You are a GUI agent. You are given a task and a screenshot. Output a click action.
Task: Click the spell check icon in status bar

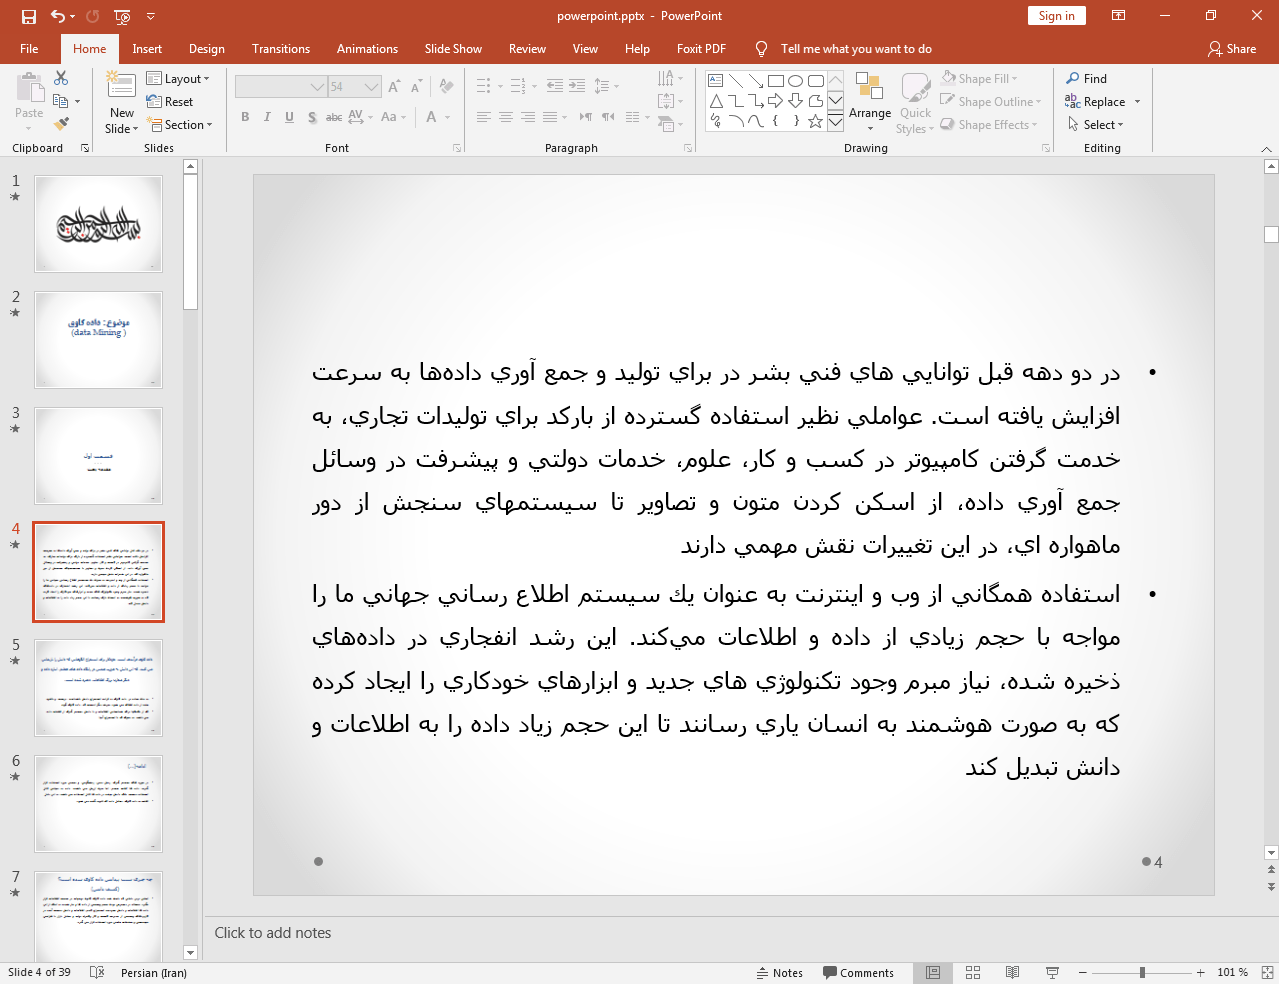(97, 972)
